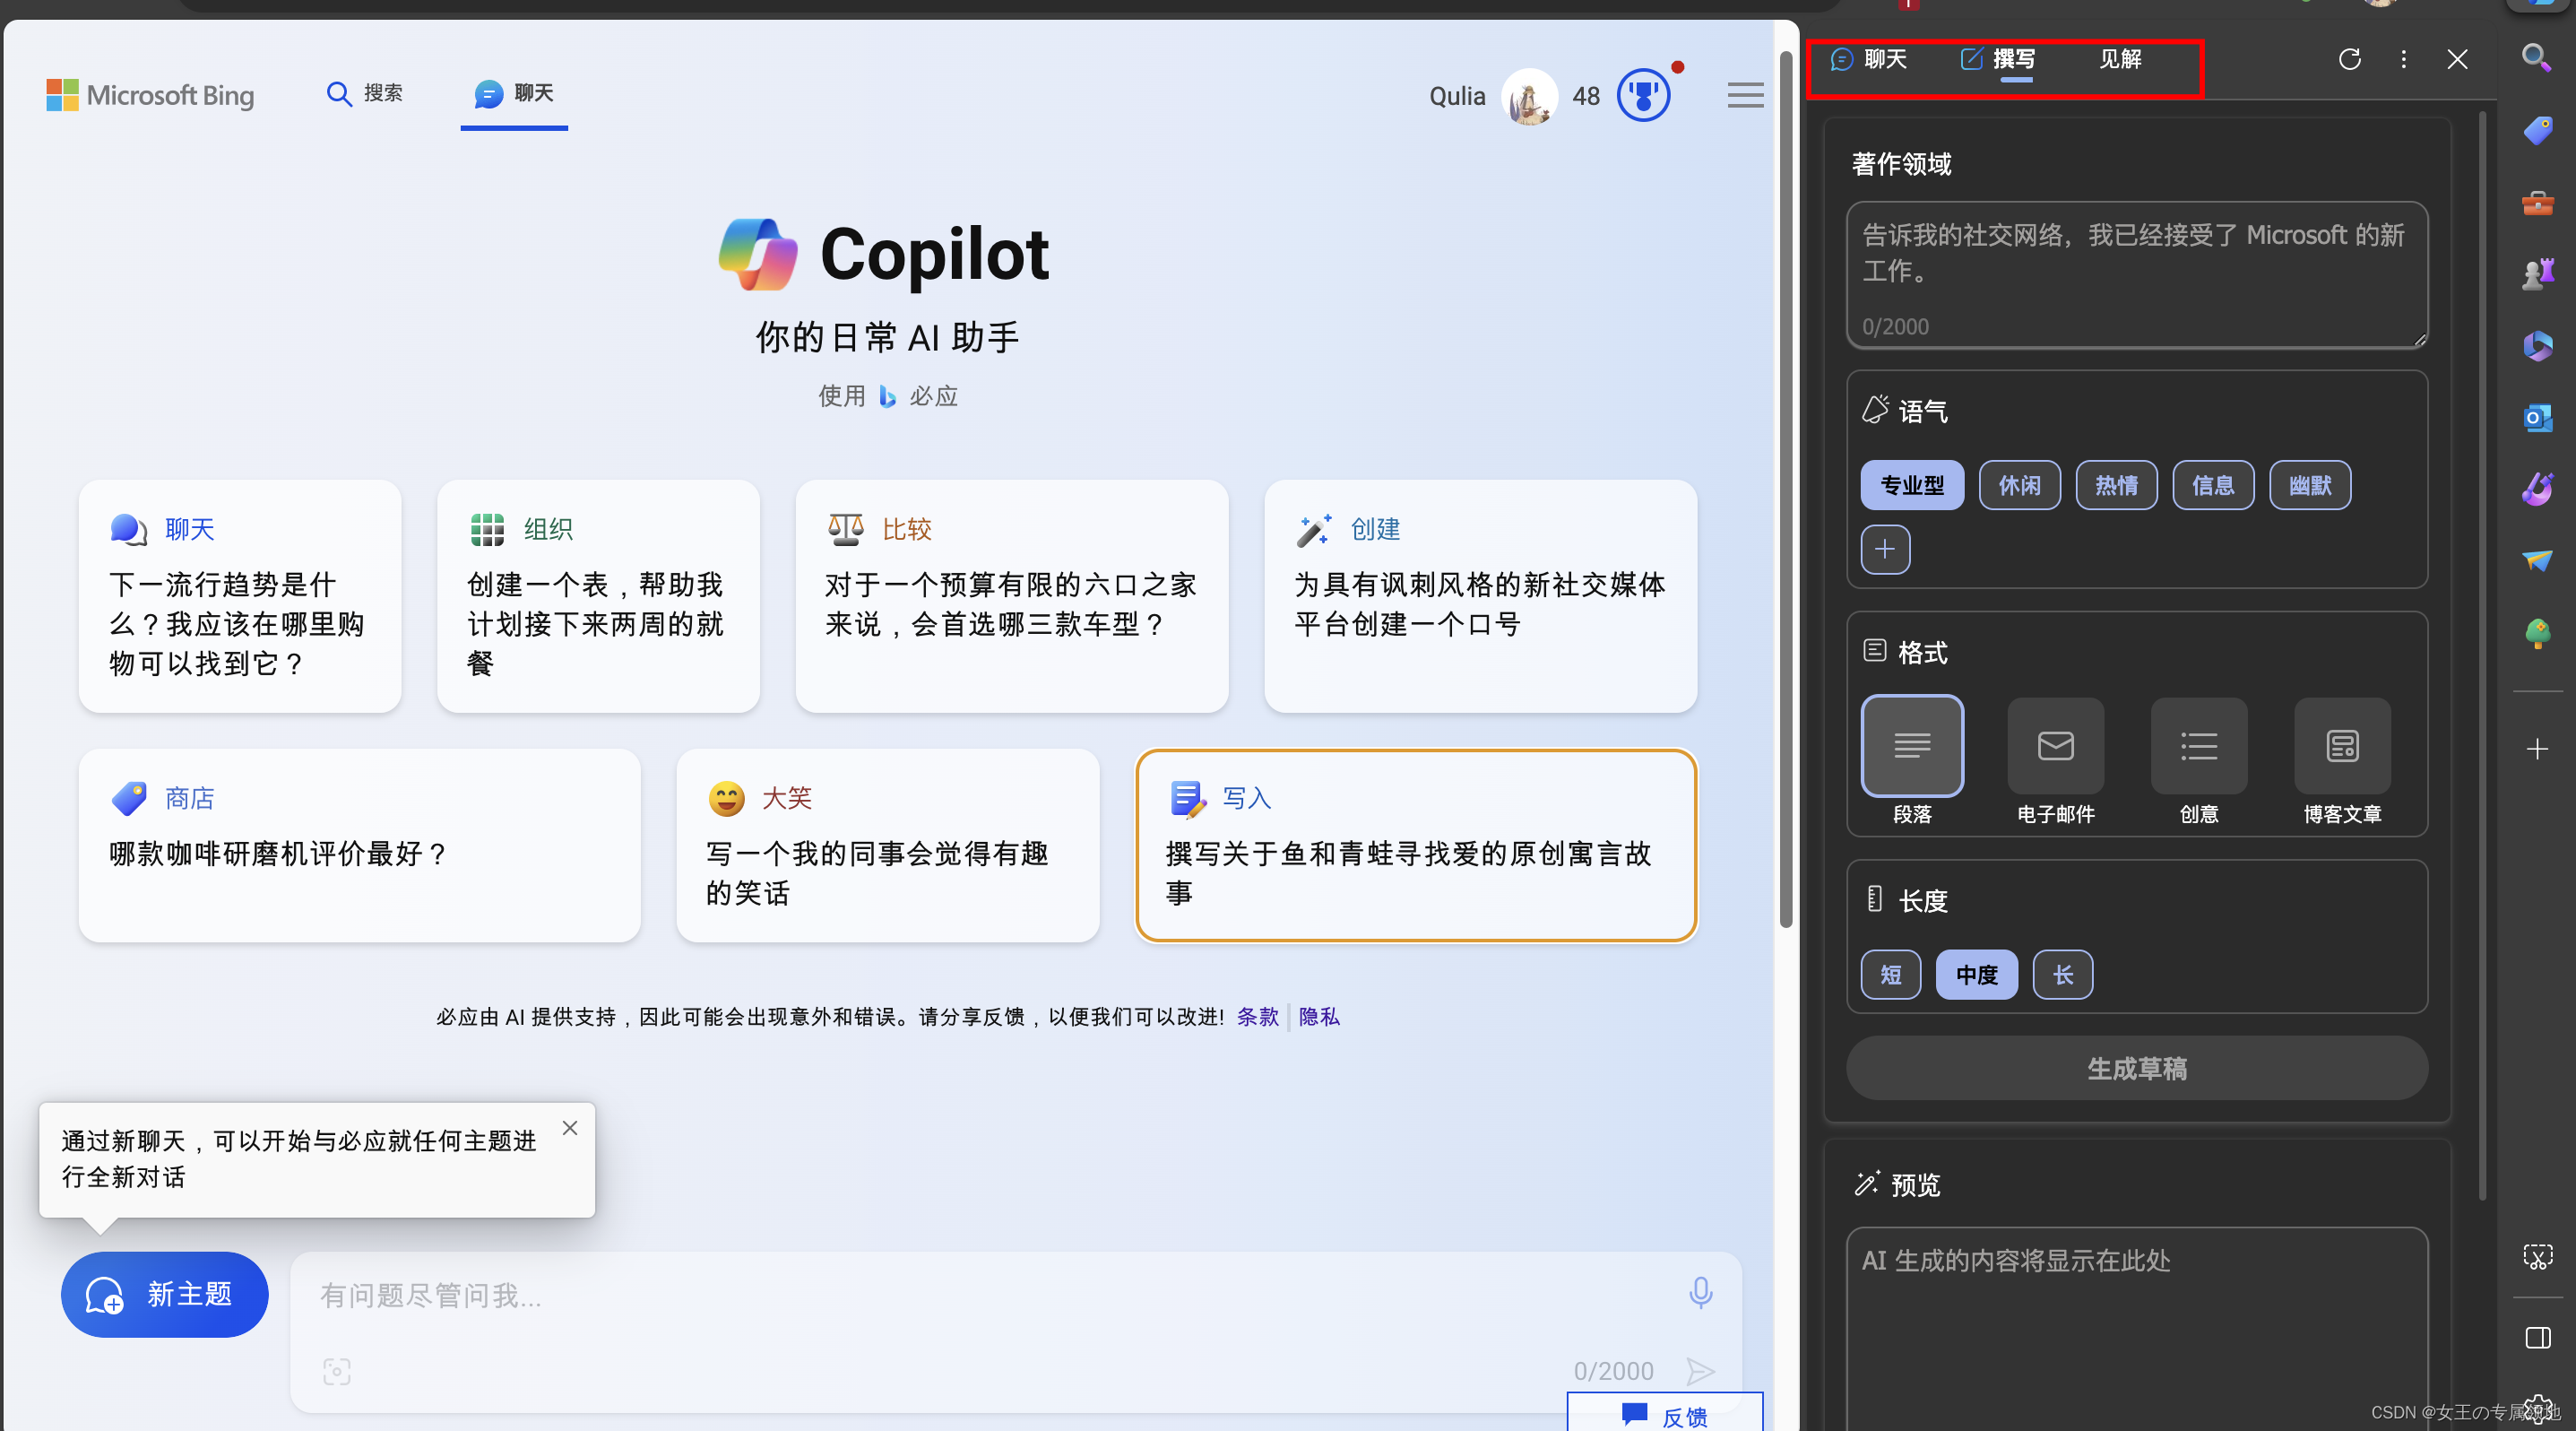Switch to the 见解 tab
Screen dimensions: 2576x1431
tap(2119, 59)
